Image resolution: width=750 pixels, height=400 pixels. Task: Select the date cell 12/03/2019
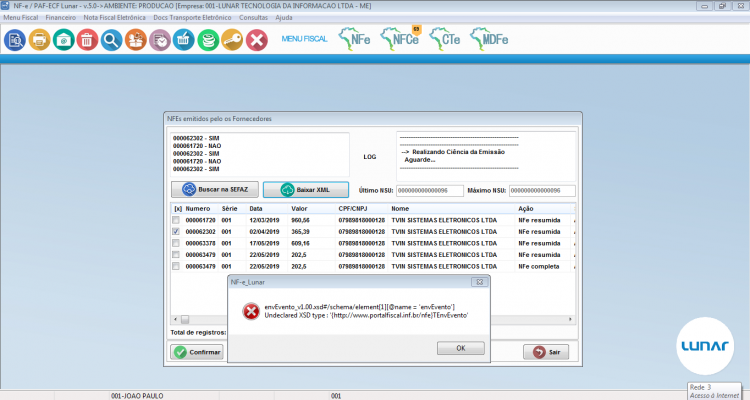(x=264, y=220)
